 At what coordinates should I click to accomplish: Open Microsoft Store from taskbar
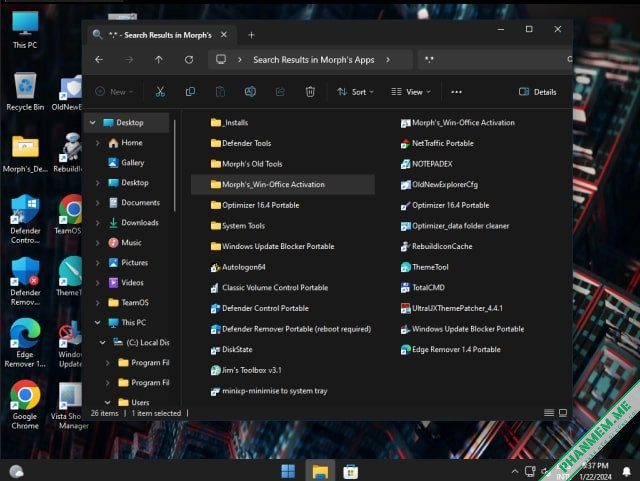pos(351,472)
